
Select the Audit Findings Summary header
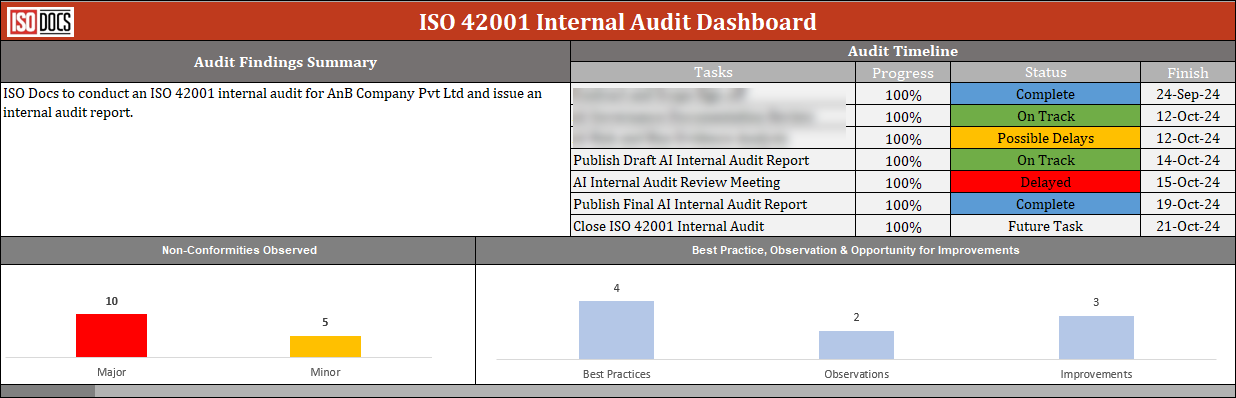point(285,62)
